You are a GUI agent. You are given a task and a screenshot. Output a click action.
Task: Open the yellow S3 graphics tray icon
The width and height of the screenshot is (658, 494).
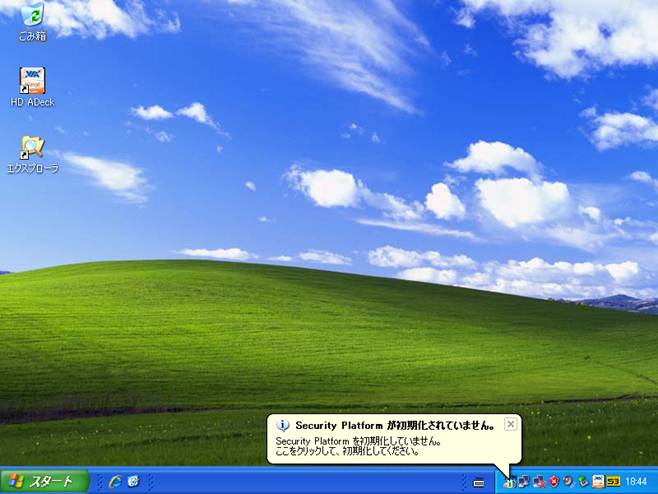pos(613,482)
